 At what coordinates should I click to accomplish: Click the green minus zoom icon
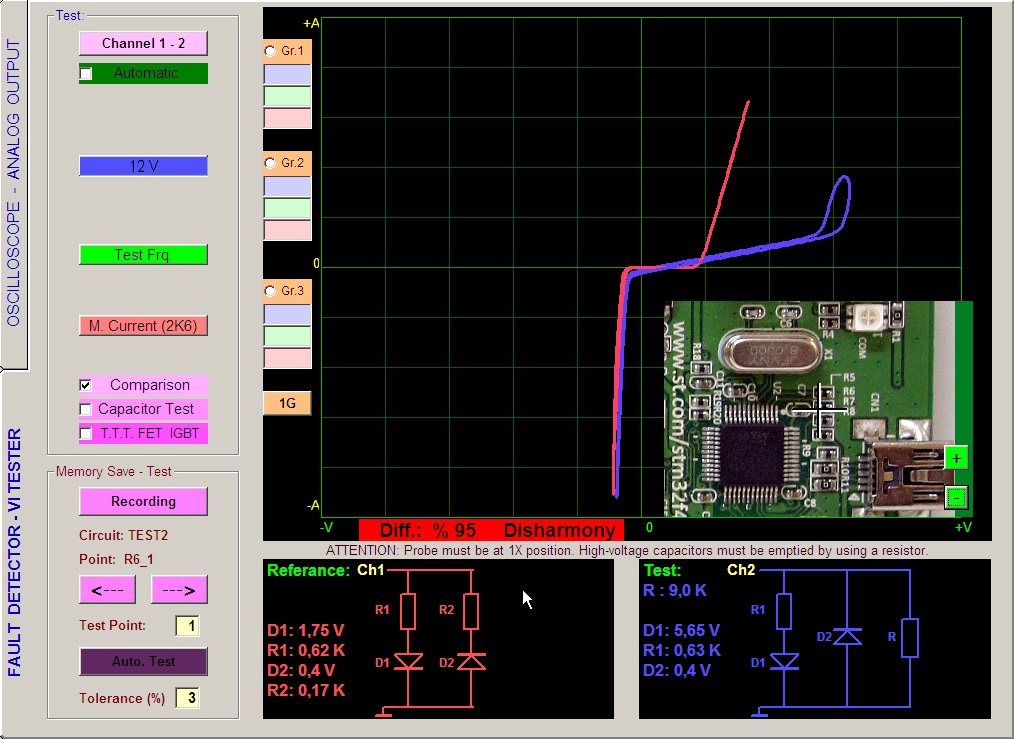coord(956,496)
